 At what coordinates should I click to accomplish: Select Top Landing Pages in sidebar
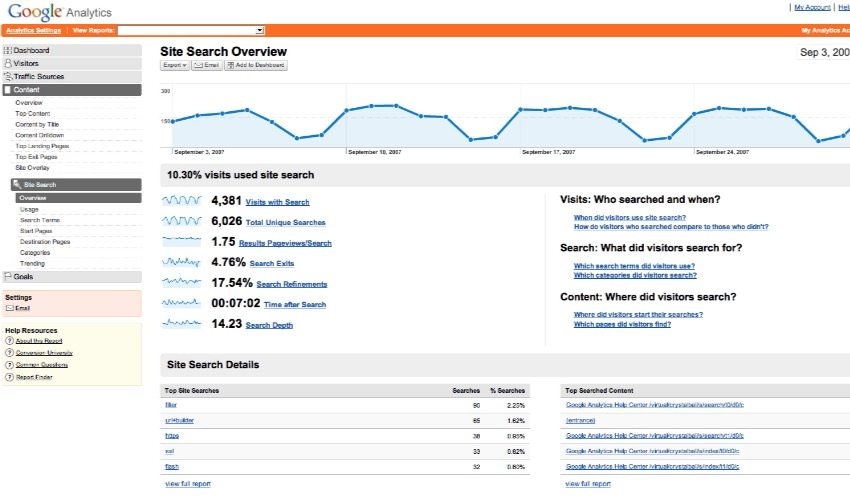click(42, 146)
